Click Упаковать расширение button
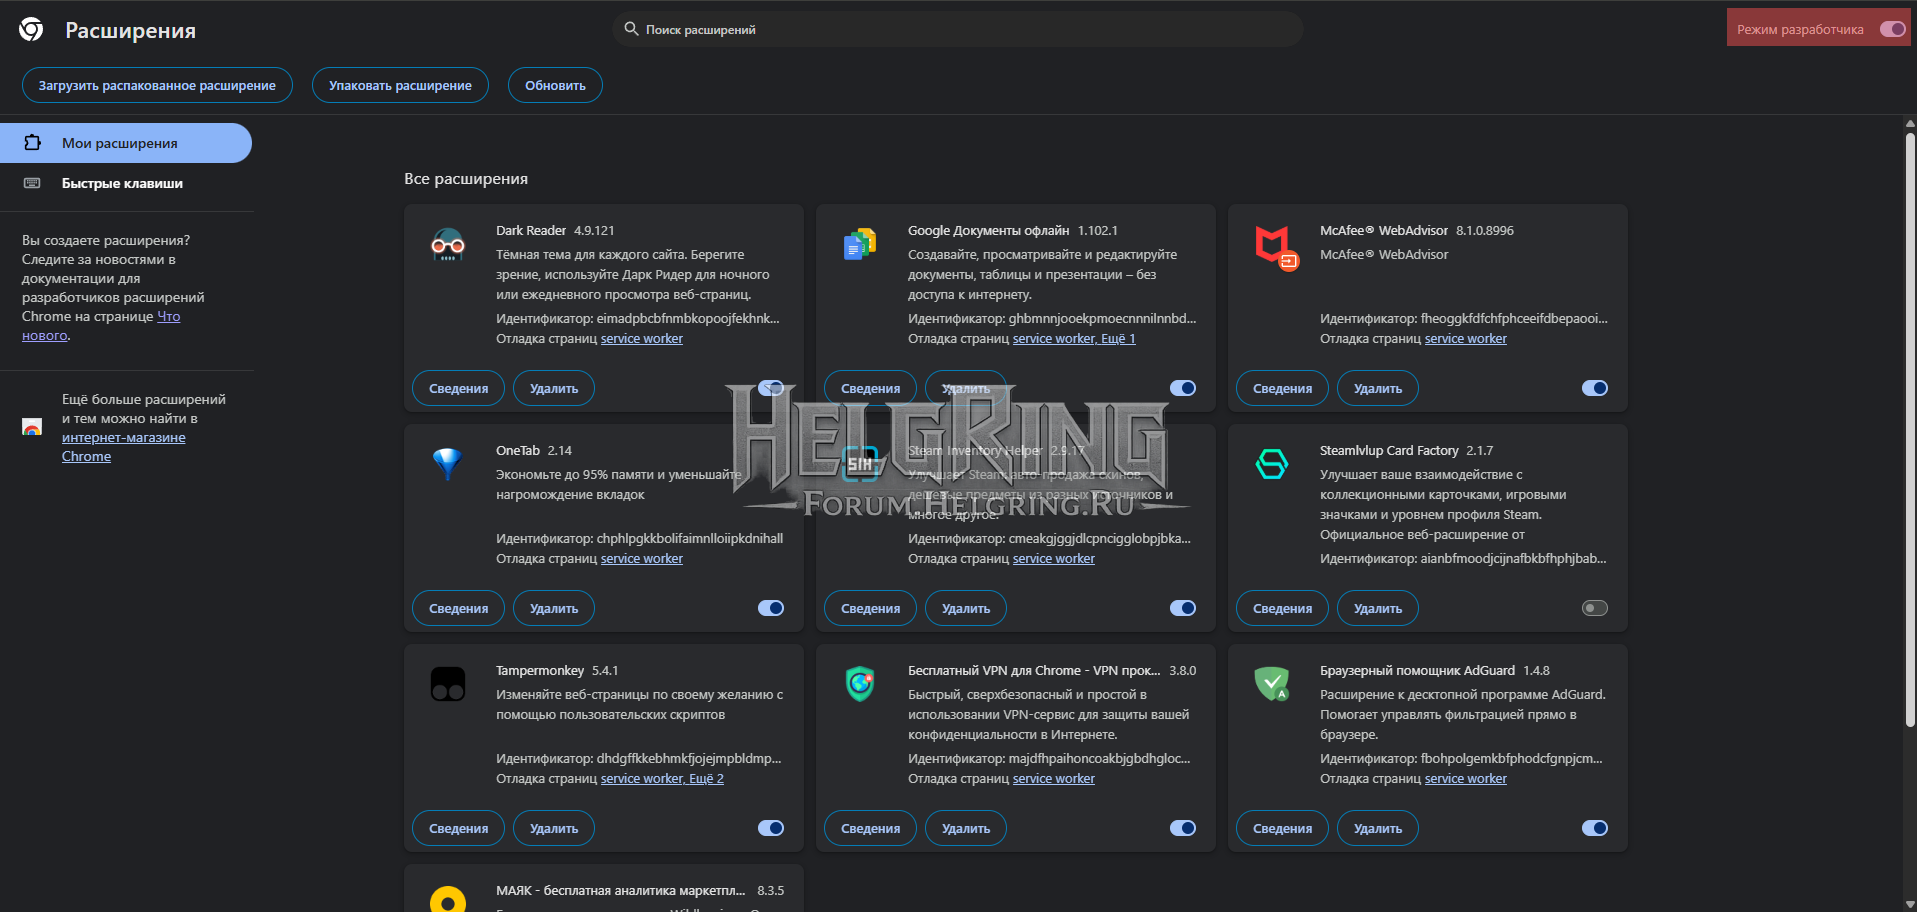 pyautogui.click(x=400, y=85)
